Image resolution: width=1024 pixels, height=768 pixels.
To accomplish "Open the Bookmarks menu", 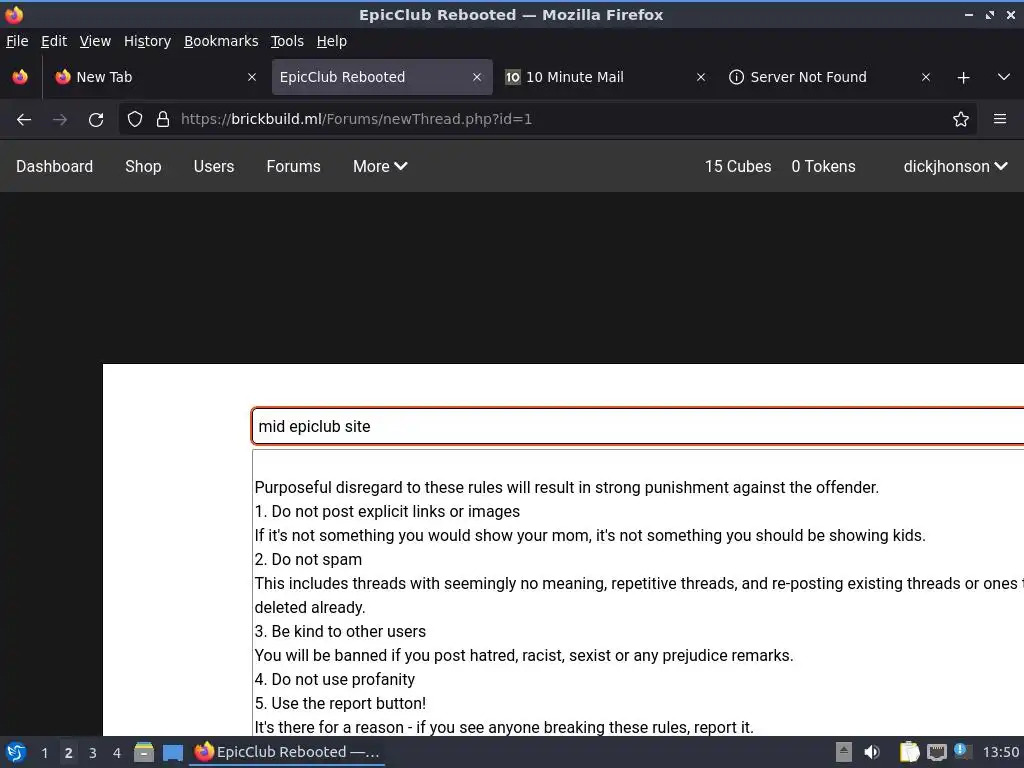I will click(x=221, y=41).
